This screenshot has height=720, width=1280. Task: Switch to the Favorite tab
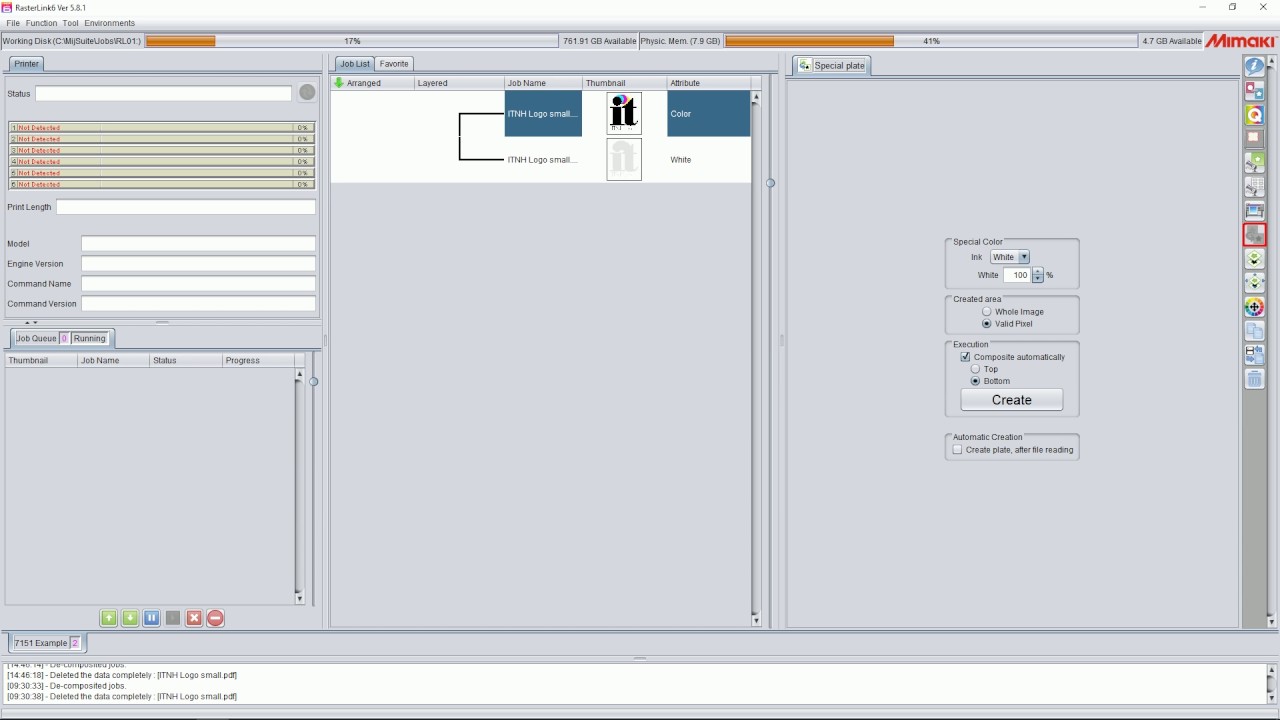click(394, 64)
